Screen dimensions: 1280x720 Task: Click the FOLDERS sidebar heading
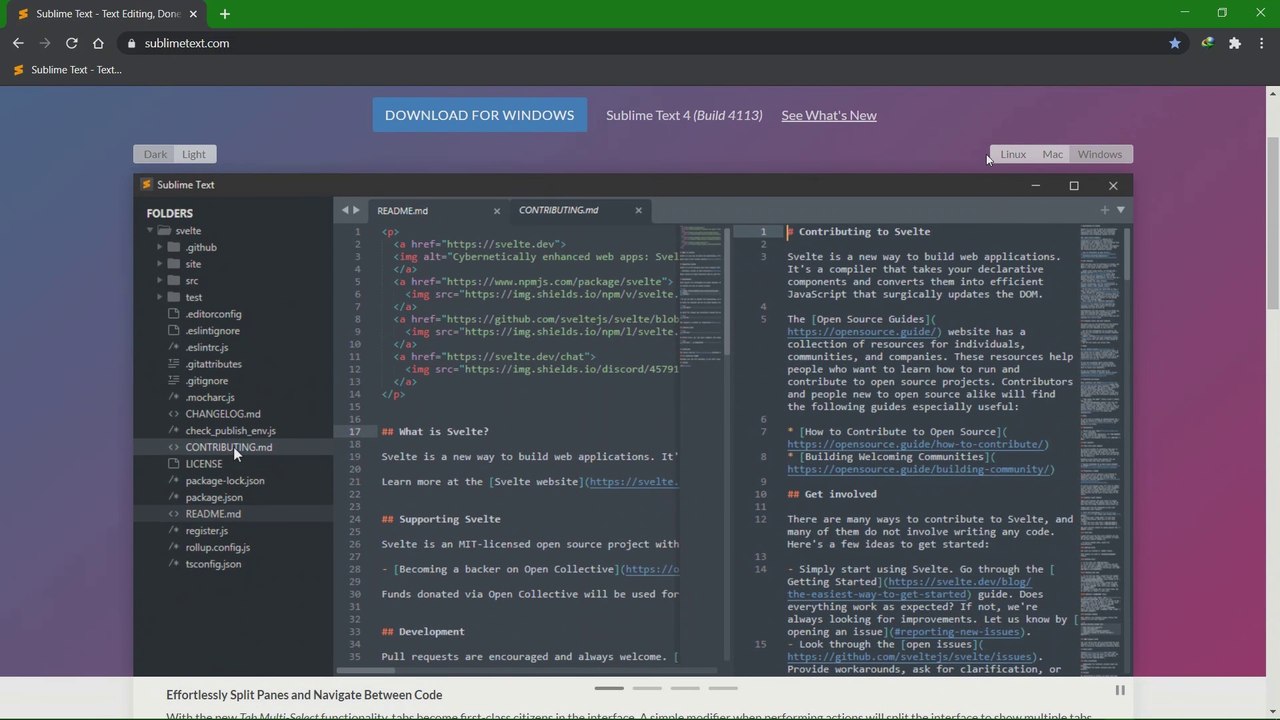click(x=170, y=213)
